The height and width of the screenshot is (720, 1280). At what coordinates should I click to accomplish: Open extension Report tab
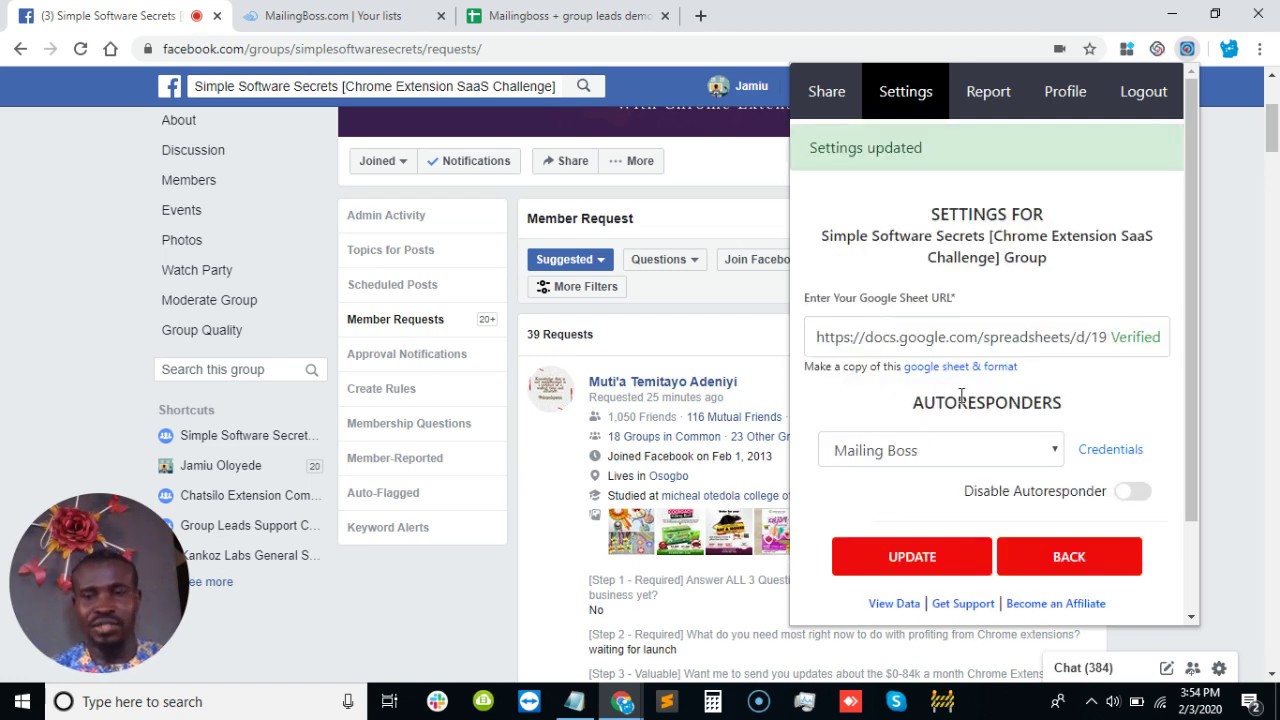pyautogui.click(x=988, y=91)
